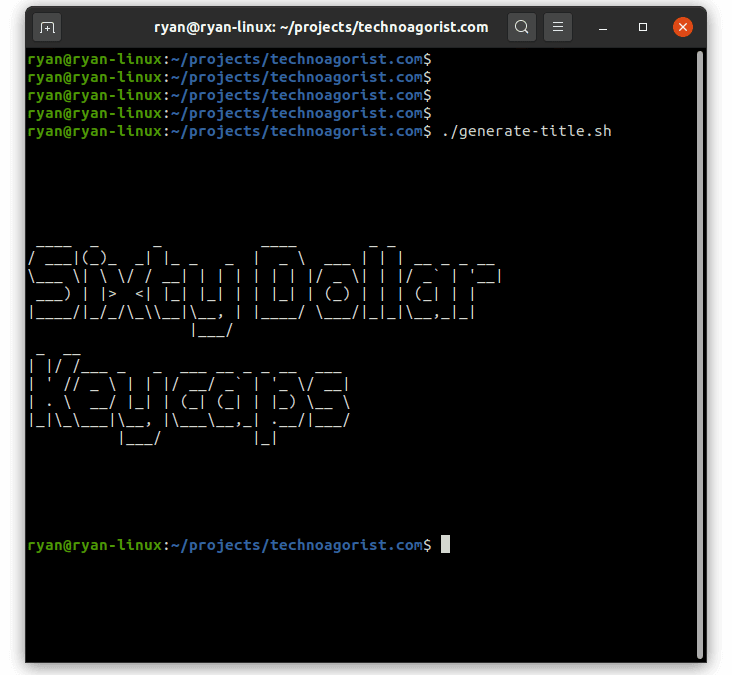
Task: Click the fourth prompt line from the top
Action: (x=230, y=114)
